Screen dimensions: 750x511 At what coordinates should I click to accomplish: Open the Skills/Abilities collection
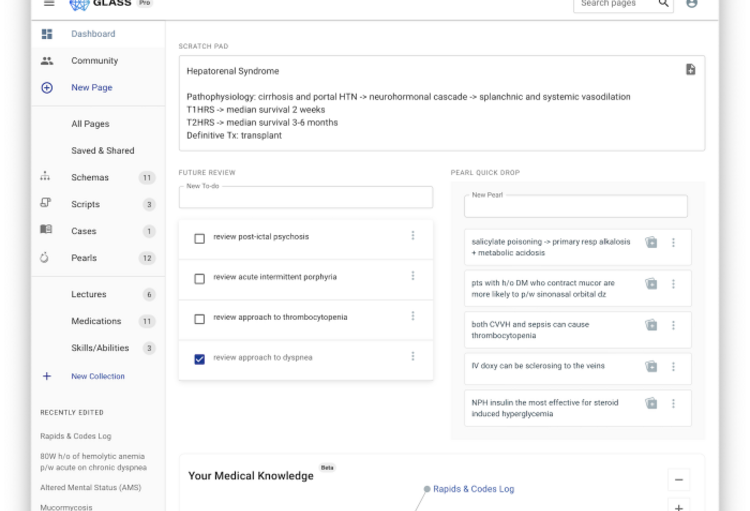[x=100, y=348]
